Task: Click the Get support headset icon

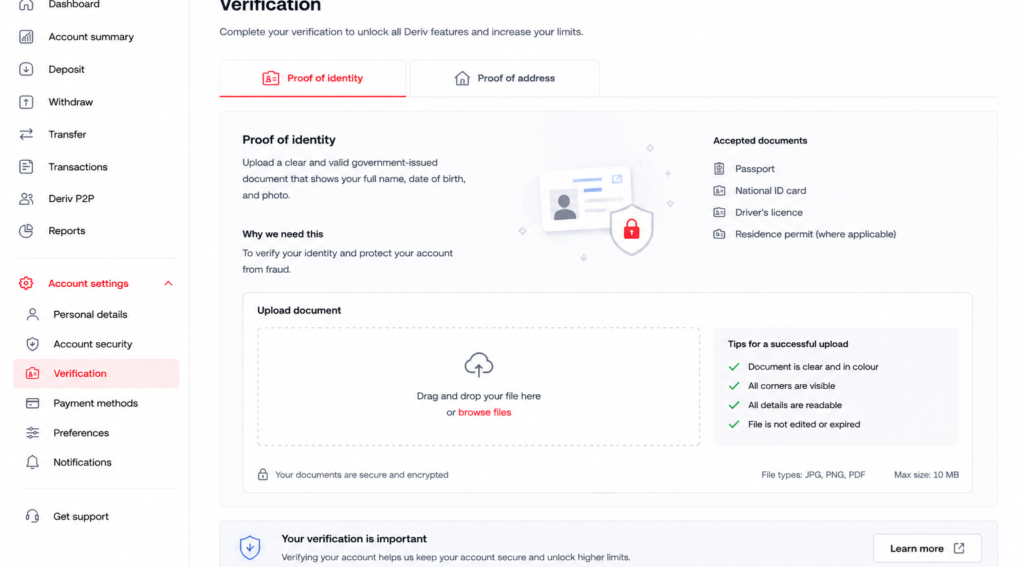Action: 32,516
